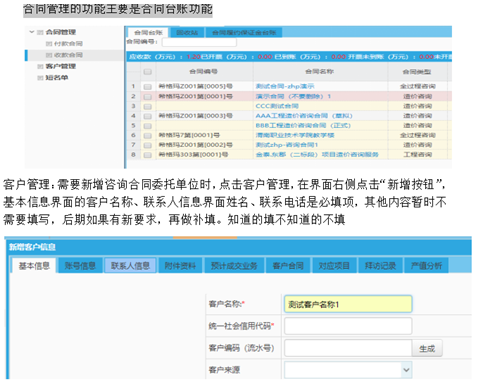
Task: Tick the checkbox in row 1
Action: (147, 87)
